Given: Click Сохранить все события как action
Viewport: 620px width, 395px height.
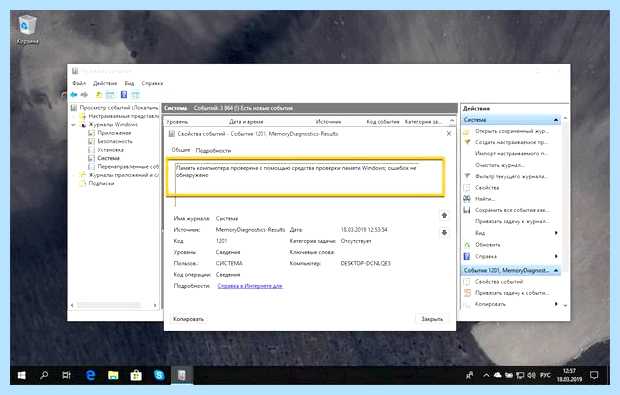Looking at the screenshot, I should coord(512,210).
